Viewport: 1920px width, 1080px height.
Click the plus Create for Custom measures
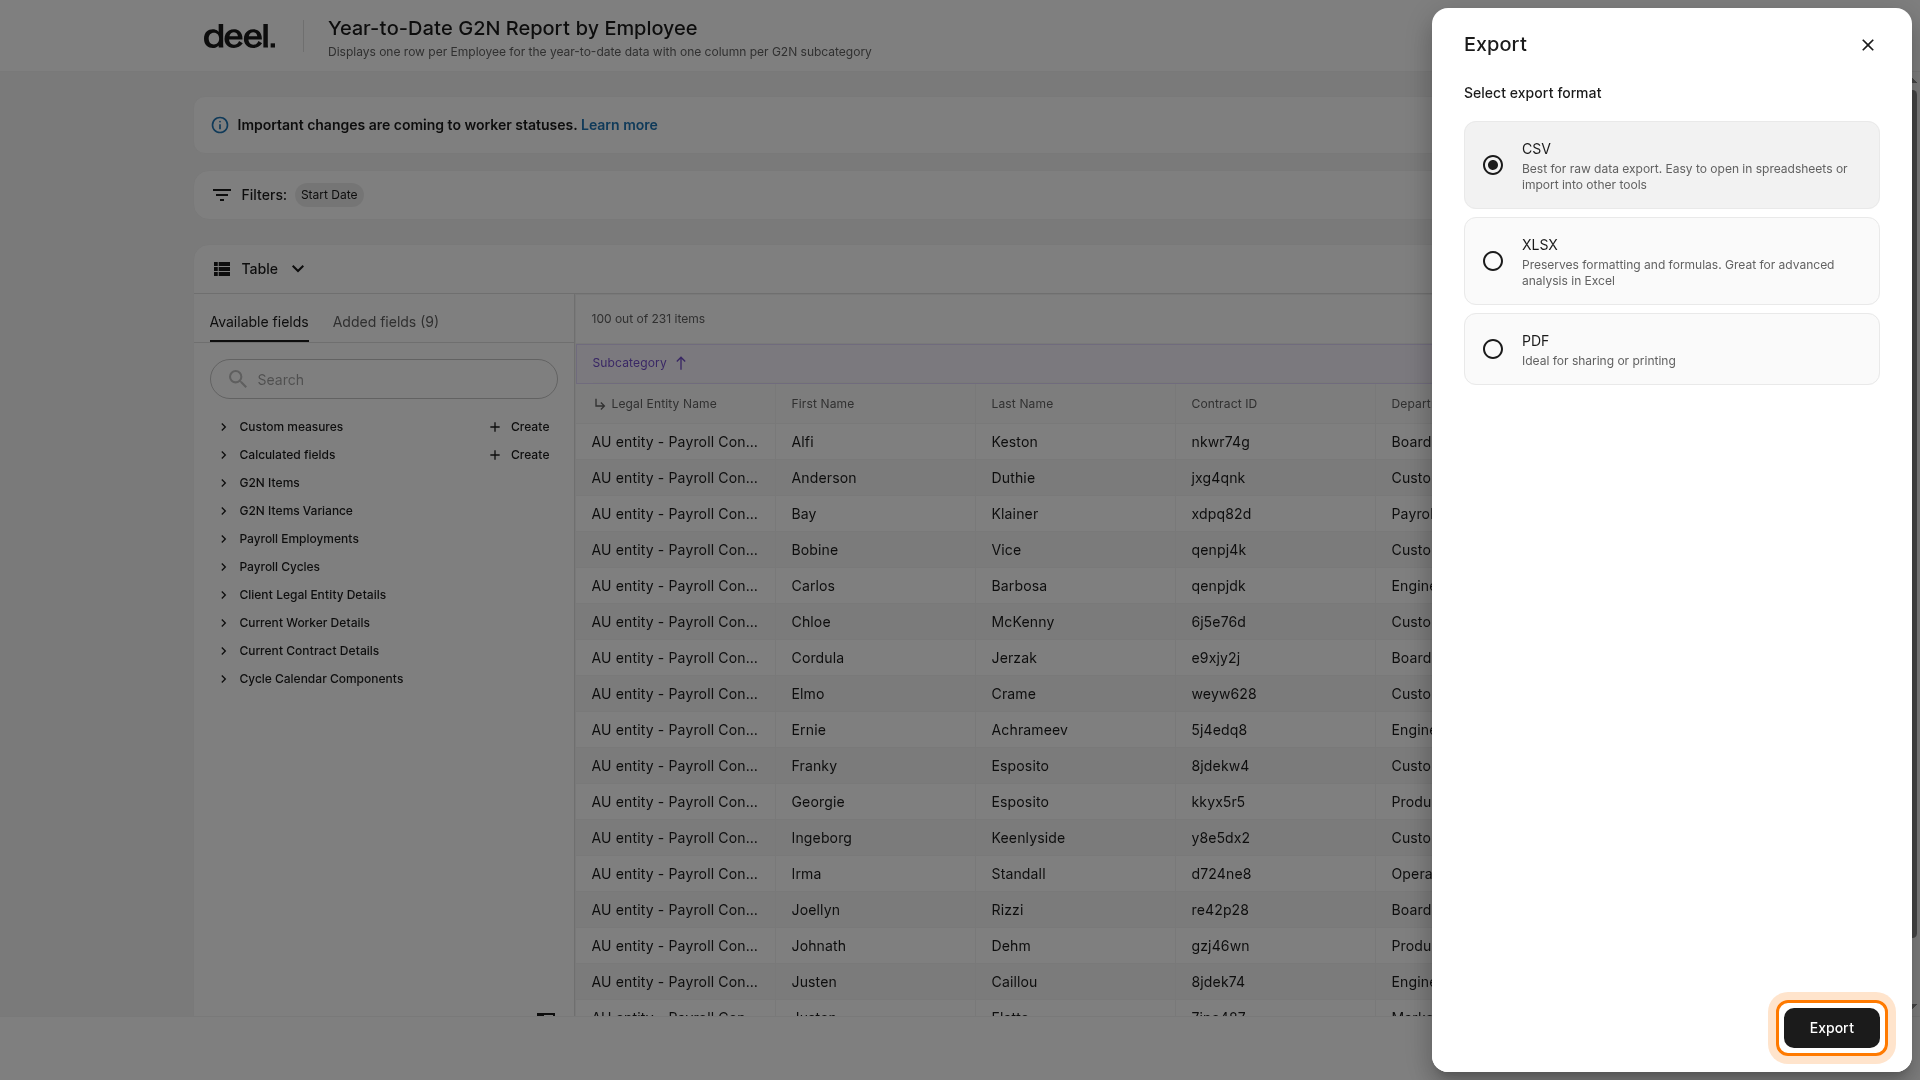tap(519, 427)
